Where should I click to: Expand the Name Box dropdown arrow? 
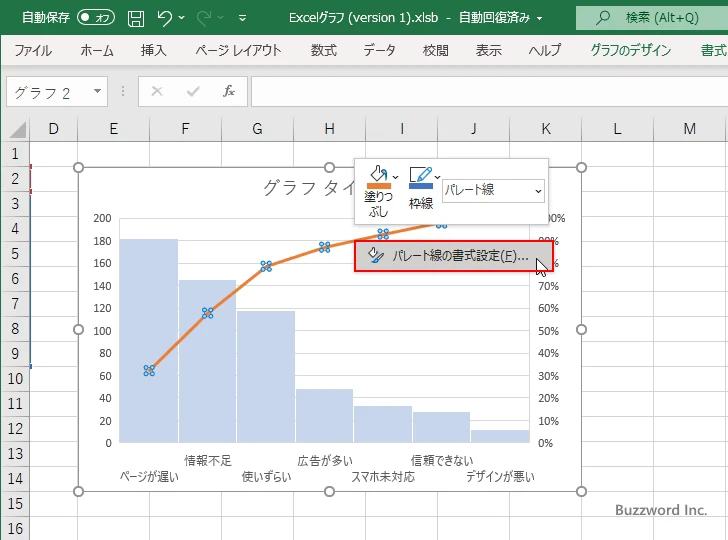98,91
